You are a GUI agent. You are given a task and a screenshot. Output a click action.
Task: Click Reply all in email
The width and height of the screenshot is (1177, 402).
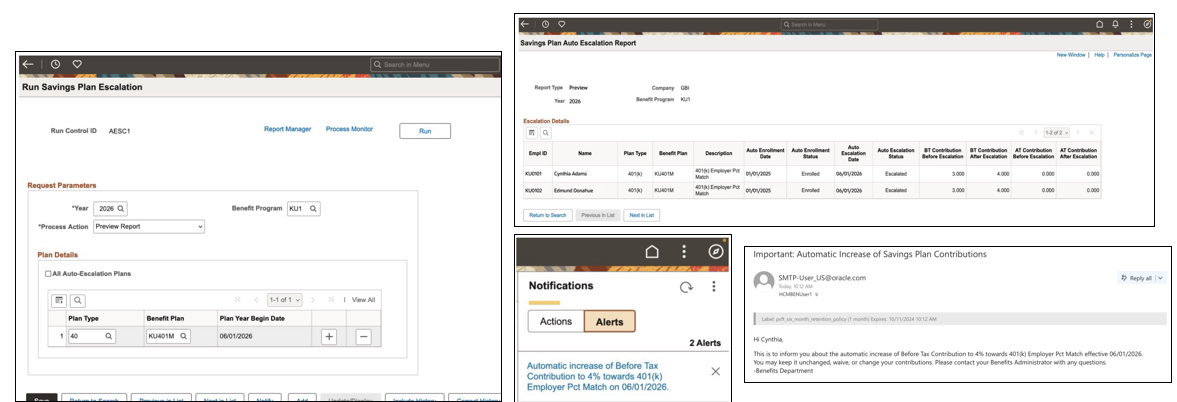1136,278
